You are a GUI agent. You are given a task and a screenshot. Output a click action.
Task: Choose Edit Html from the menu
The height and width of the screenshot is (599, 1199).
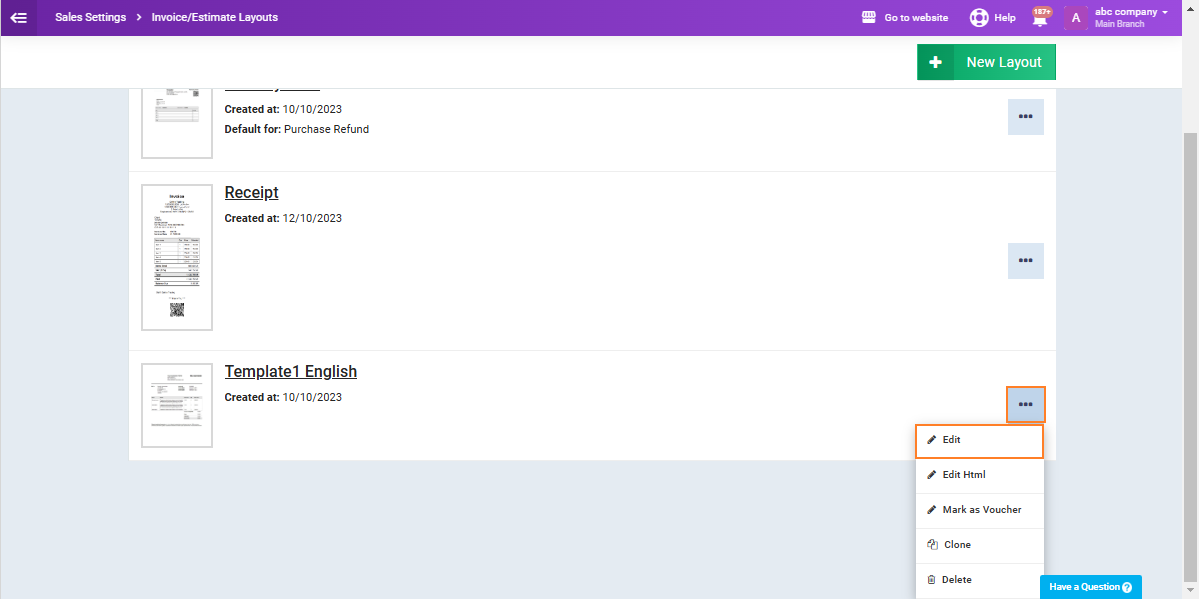[979, 475]
